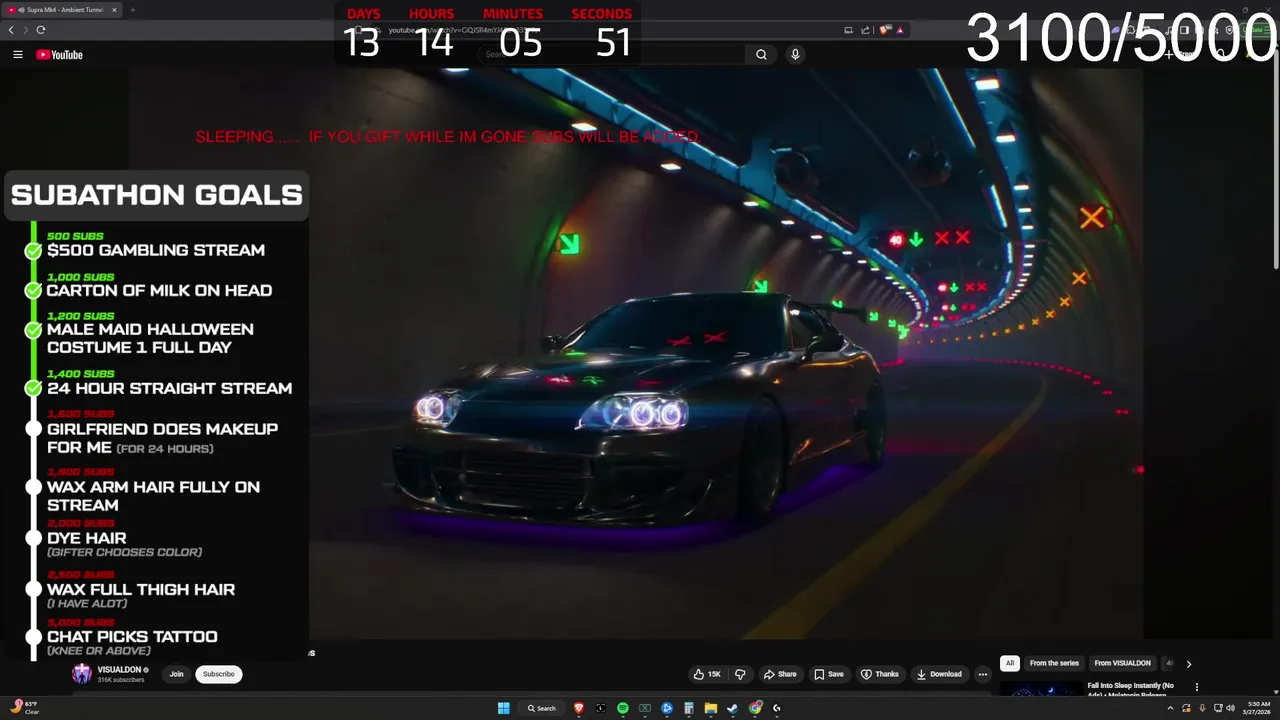Open more actions ellipsis menu
Screen dimensions: 1280x720
click(x=983, y=674)
